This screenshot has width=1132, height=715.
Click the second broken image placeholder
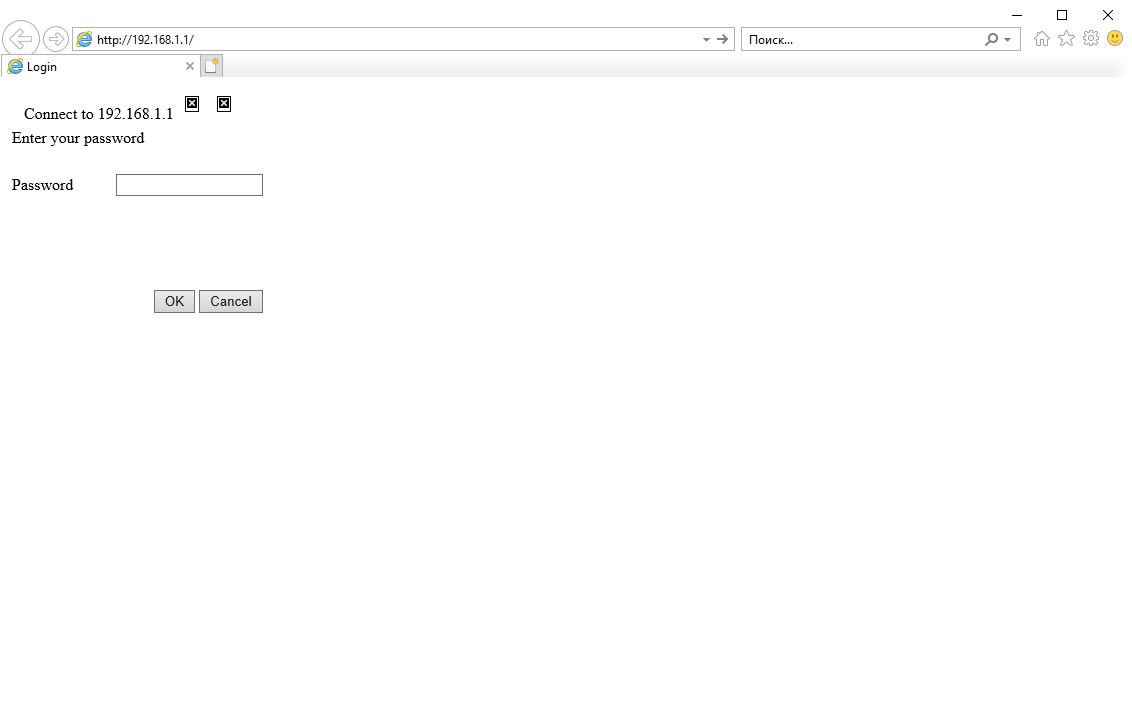click(x=224, y=103)
